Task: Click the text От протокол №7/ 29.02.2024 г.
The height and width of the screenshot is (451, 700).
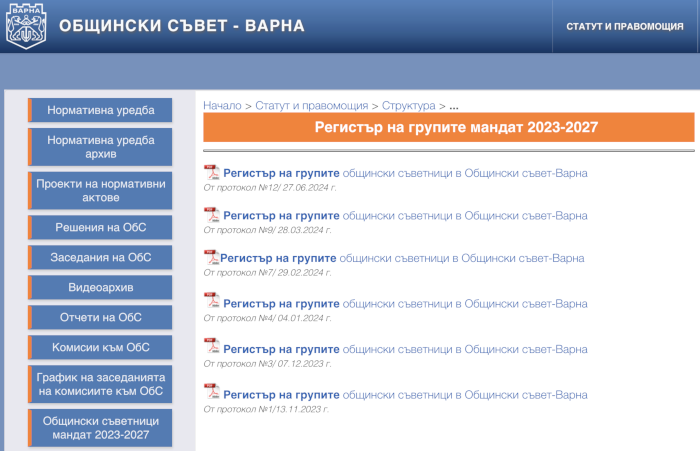Action: [x=267, y=272]
